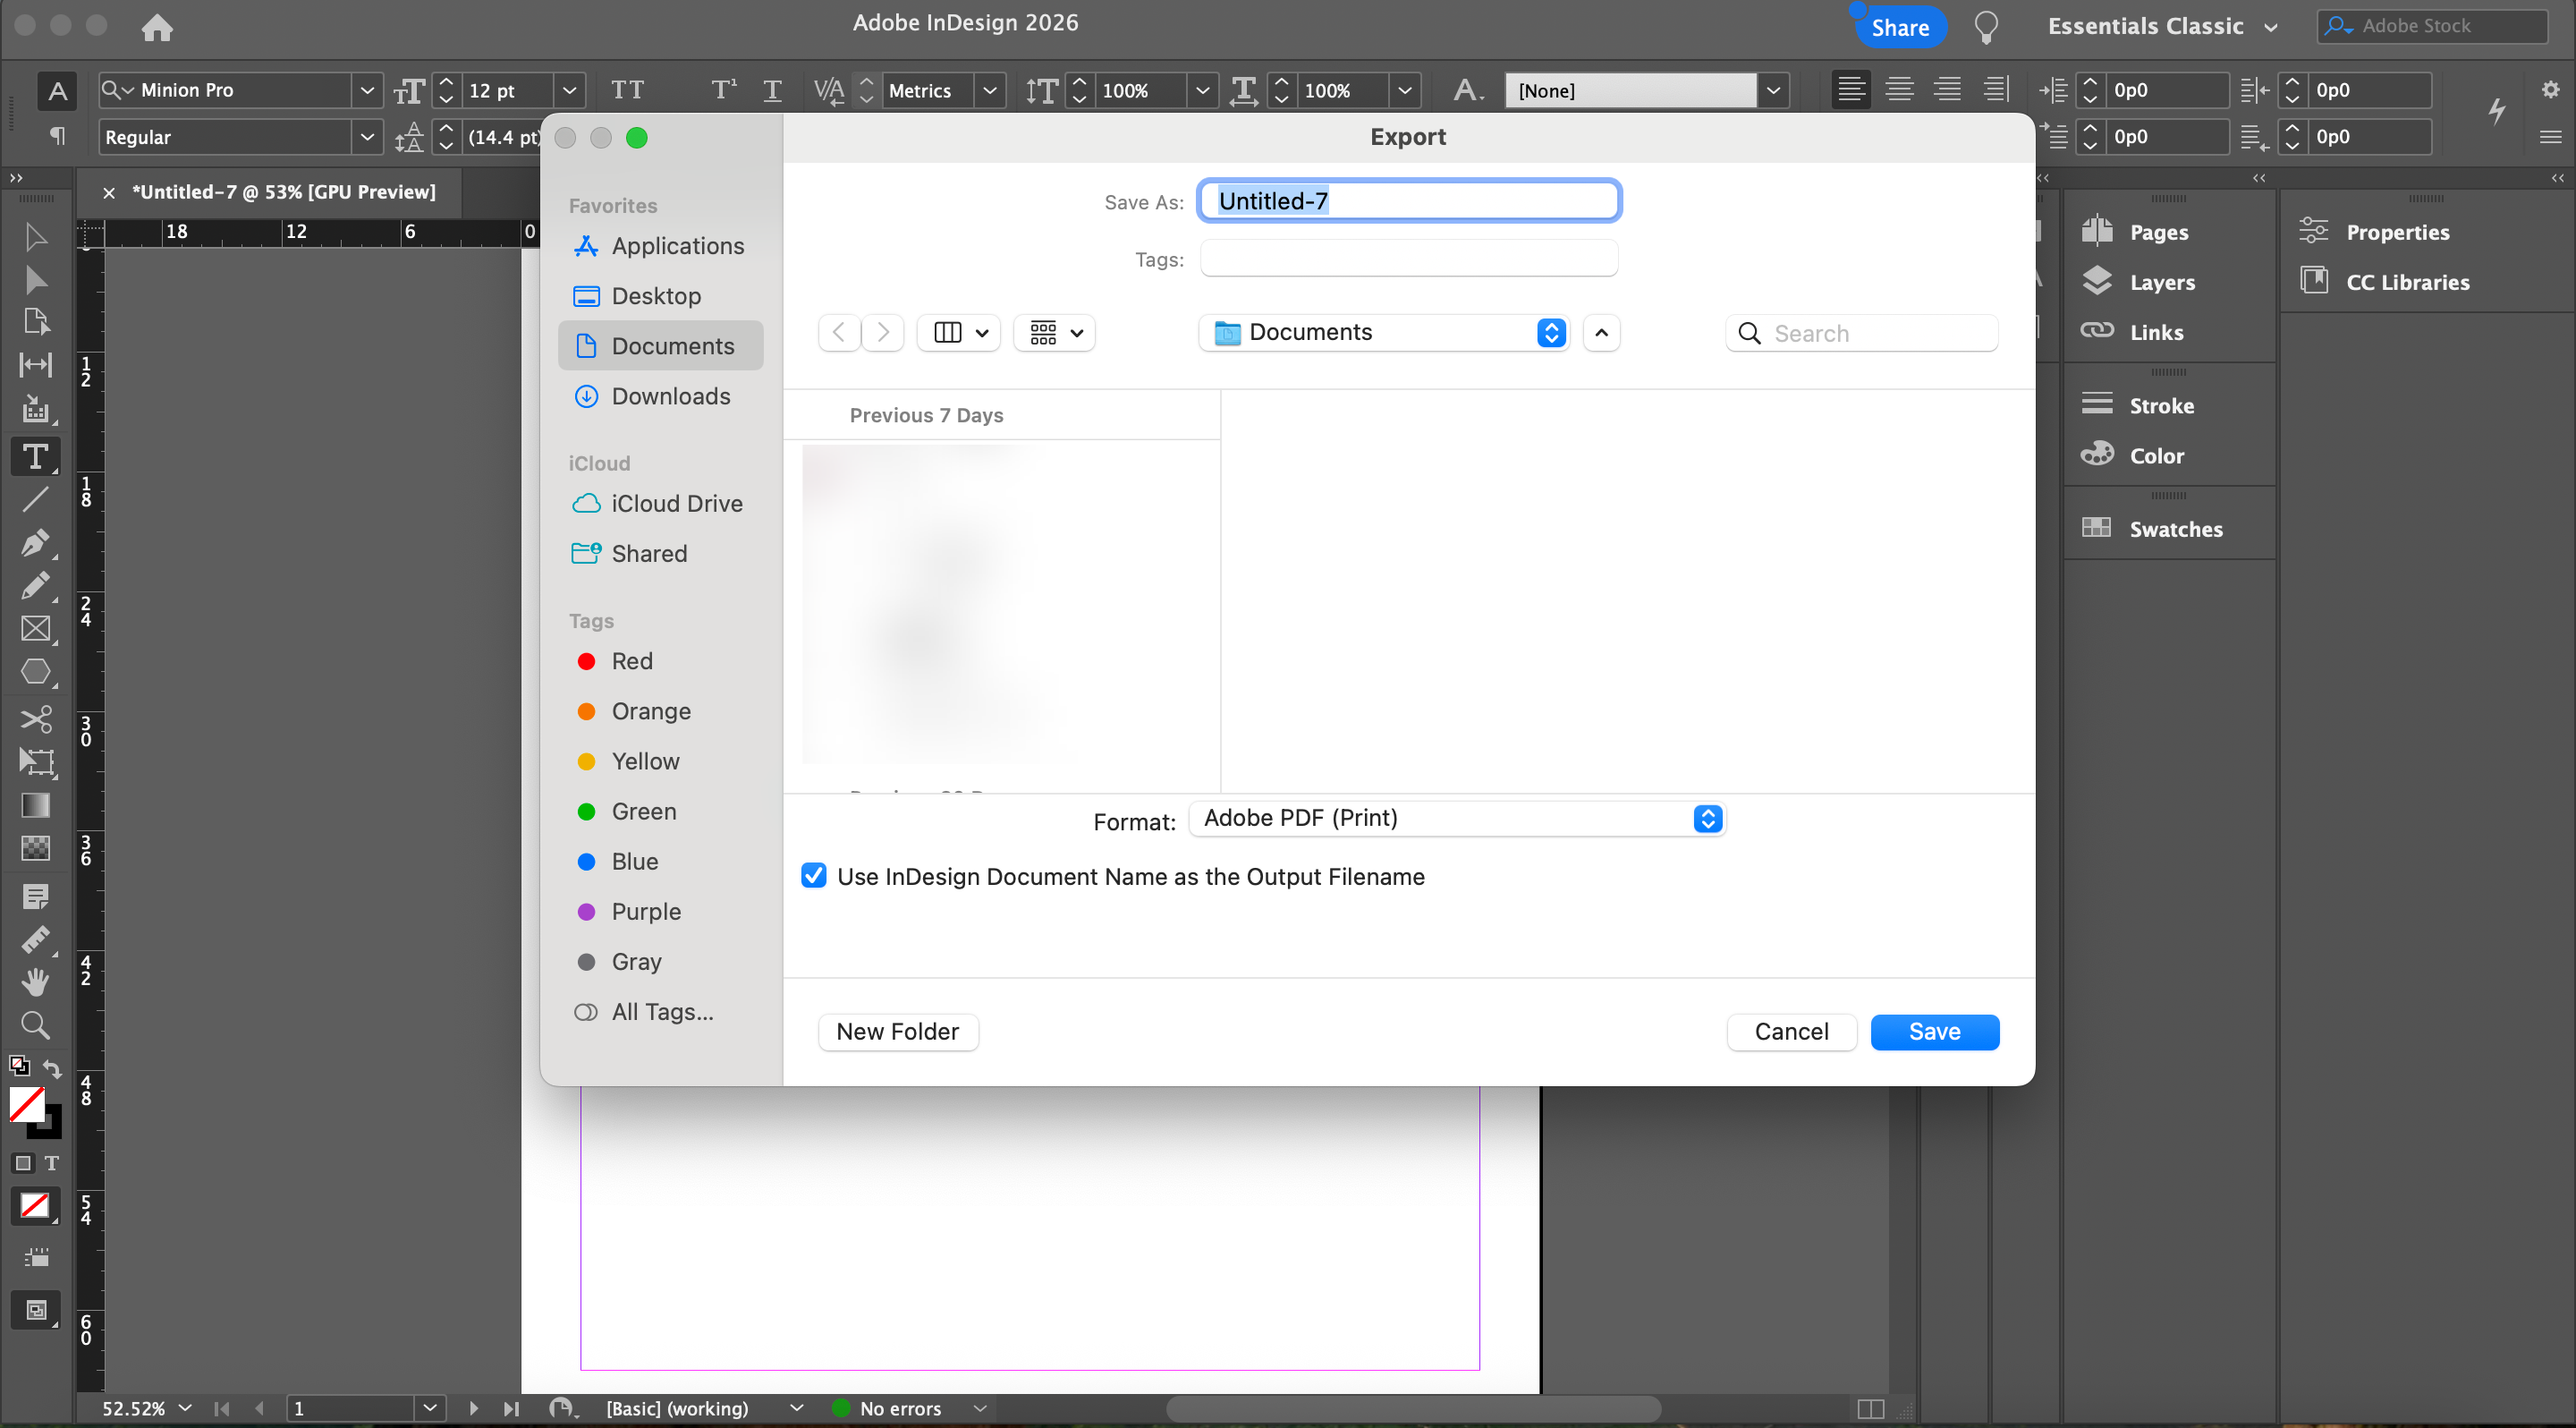Uncheck Use InDesign Document Name checkbox
Screen dimensions: 2576x1428
click(x=814, y=876)
